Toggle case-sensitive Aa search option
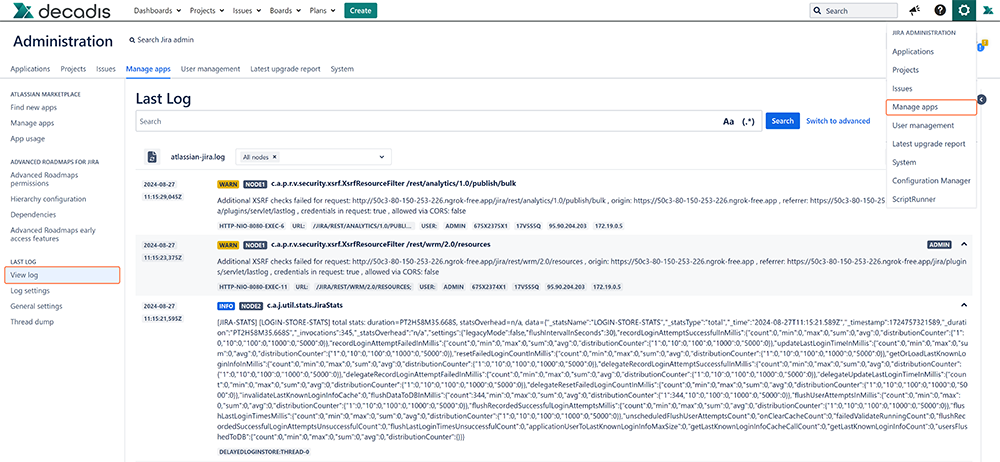Screen dimensions: 1000x462 (x=728, y=121)
